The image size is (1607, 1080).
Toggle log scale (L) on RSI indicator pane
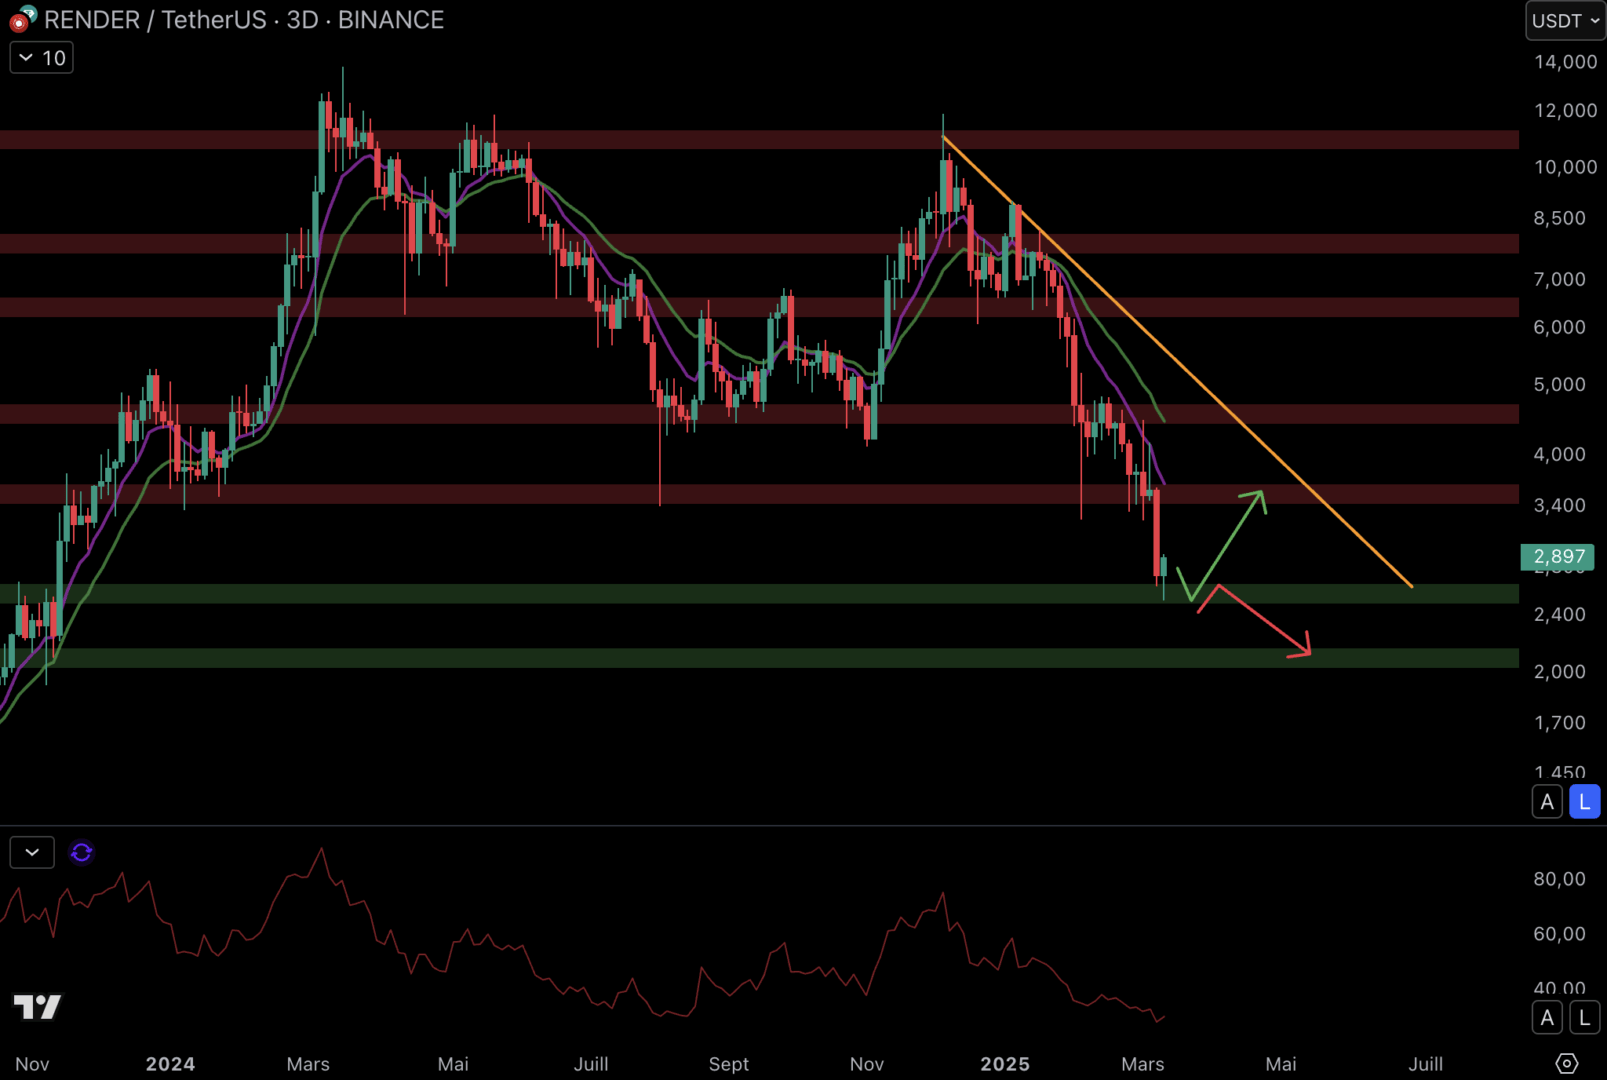tap(1585, 1018)
